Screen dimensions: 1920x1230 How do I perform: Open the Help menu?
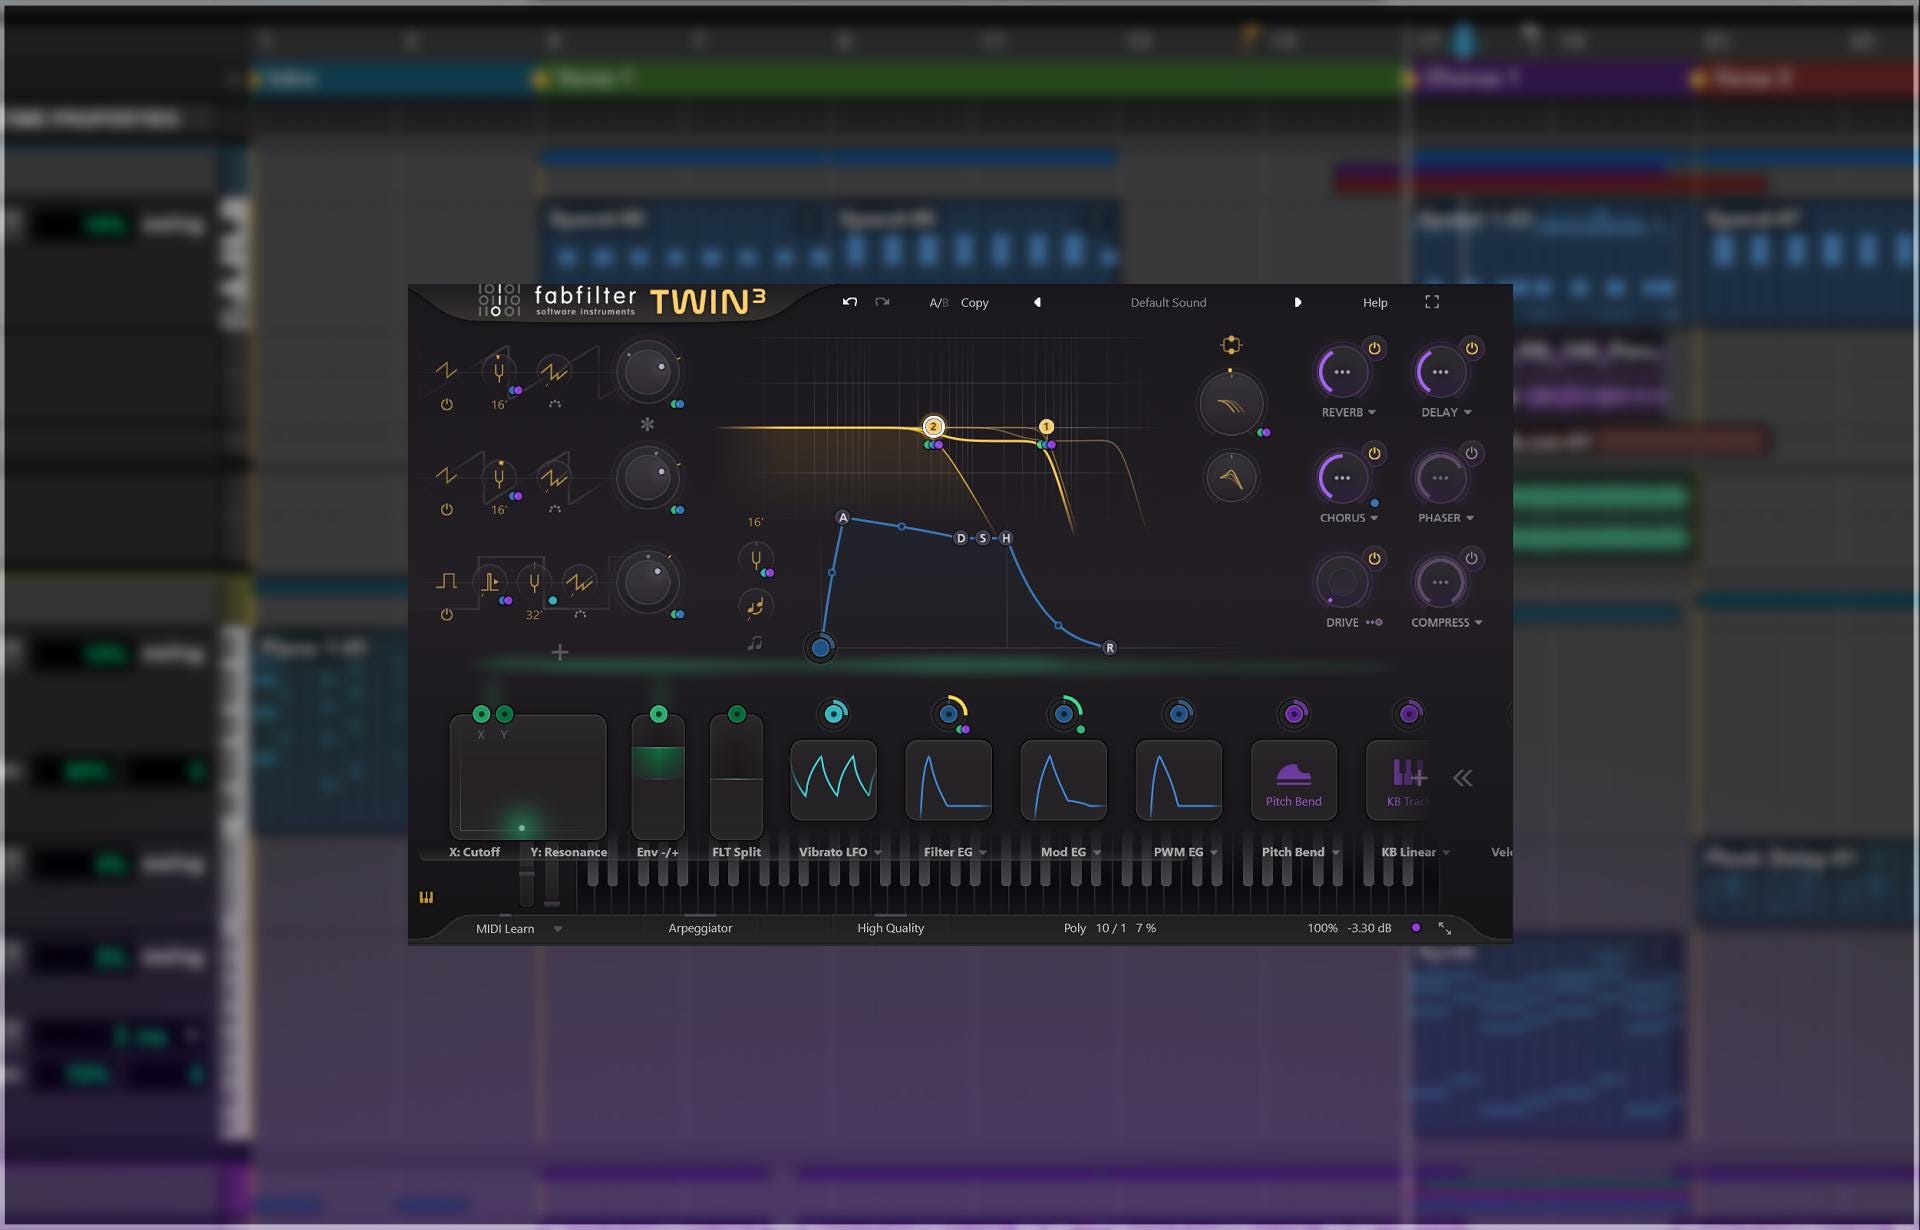tap(1375, 303)
